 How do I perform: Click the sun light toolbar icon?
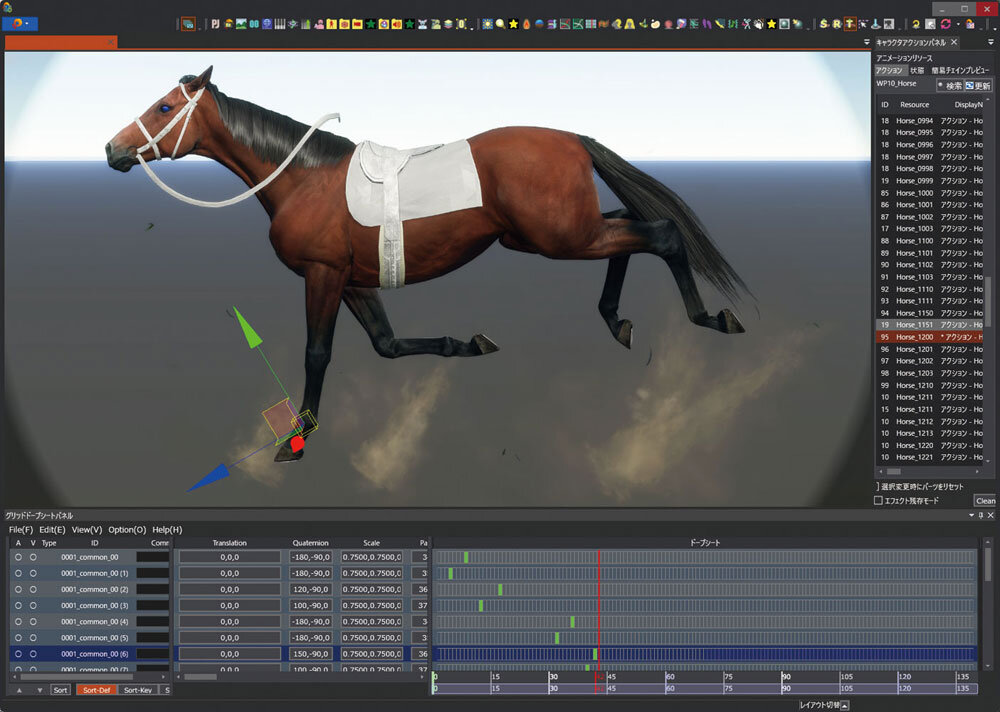tap(487, 24)
